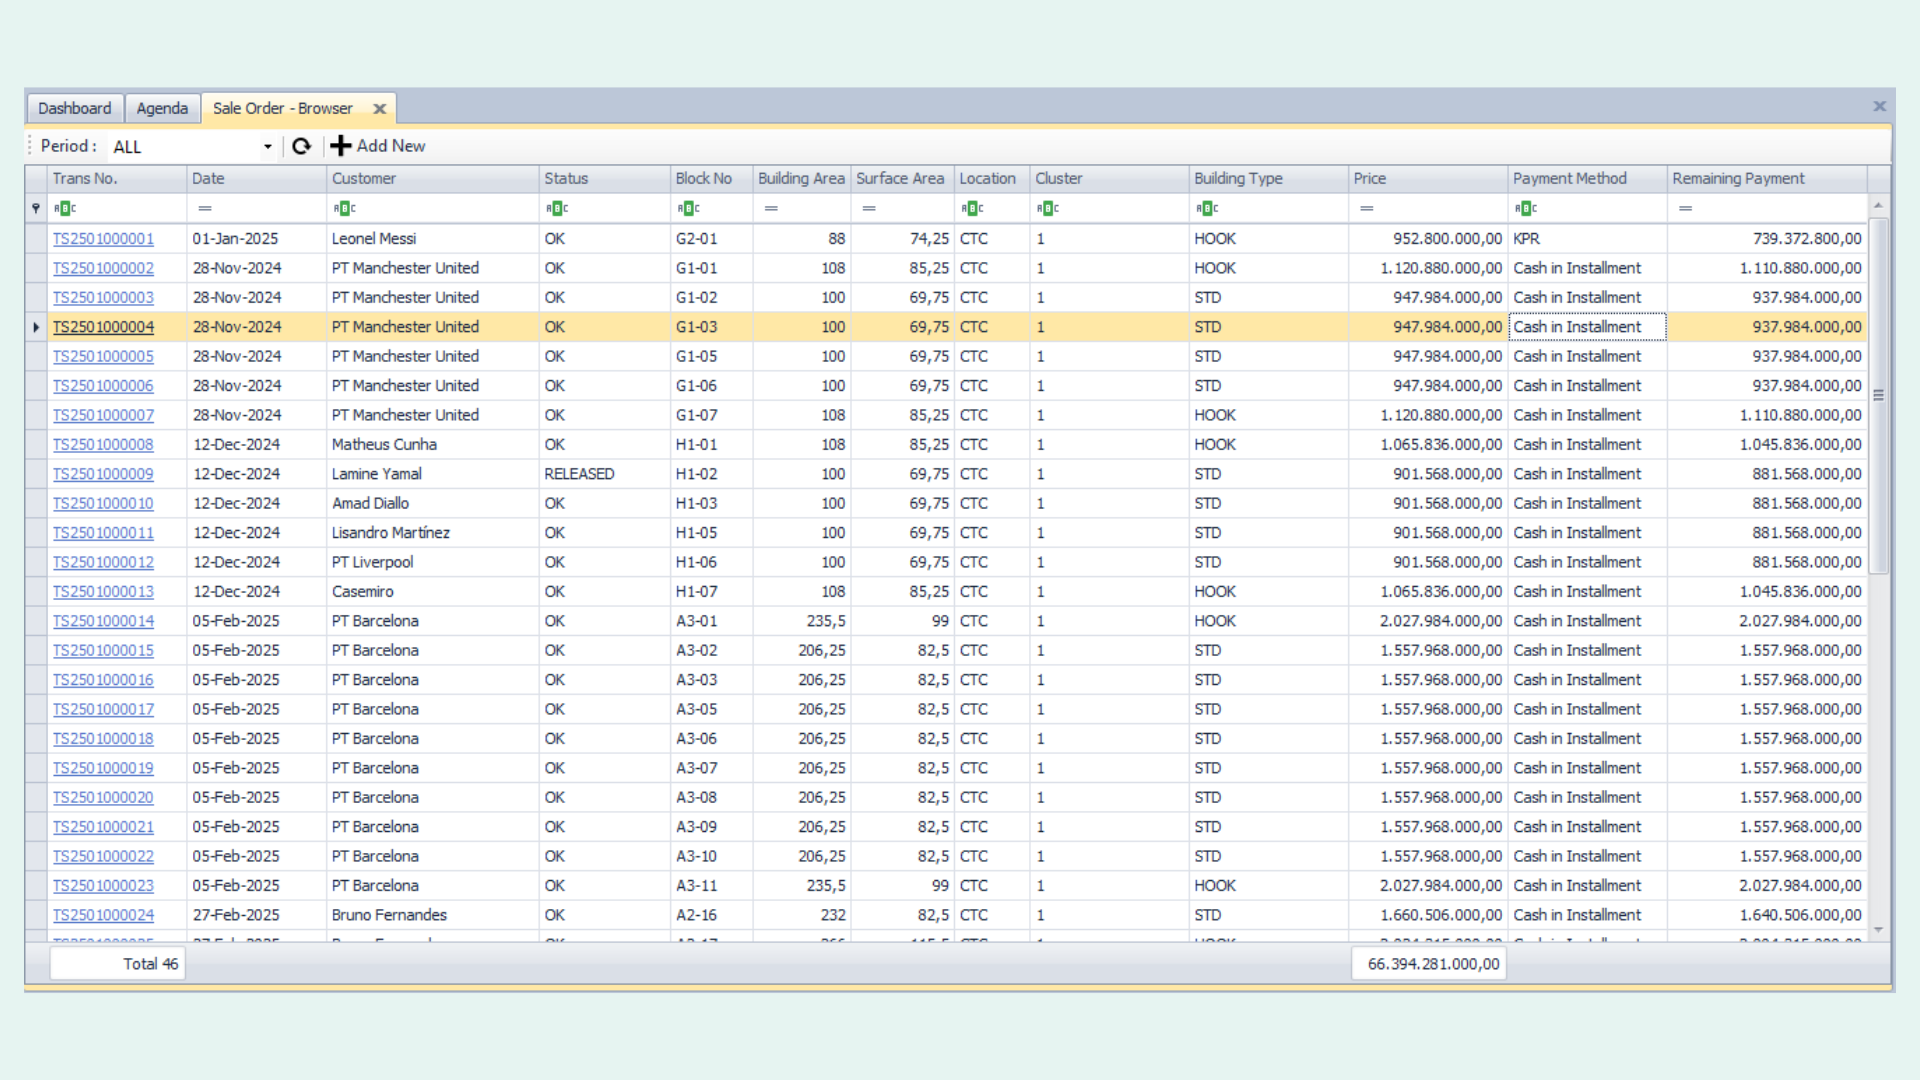Click the Add New plus icon

(341, 146)
